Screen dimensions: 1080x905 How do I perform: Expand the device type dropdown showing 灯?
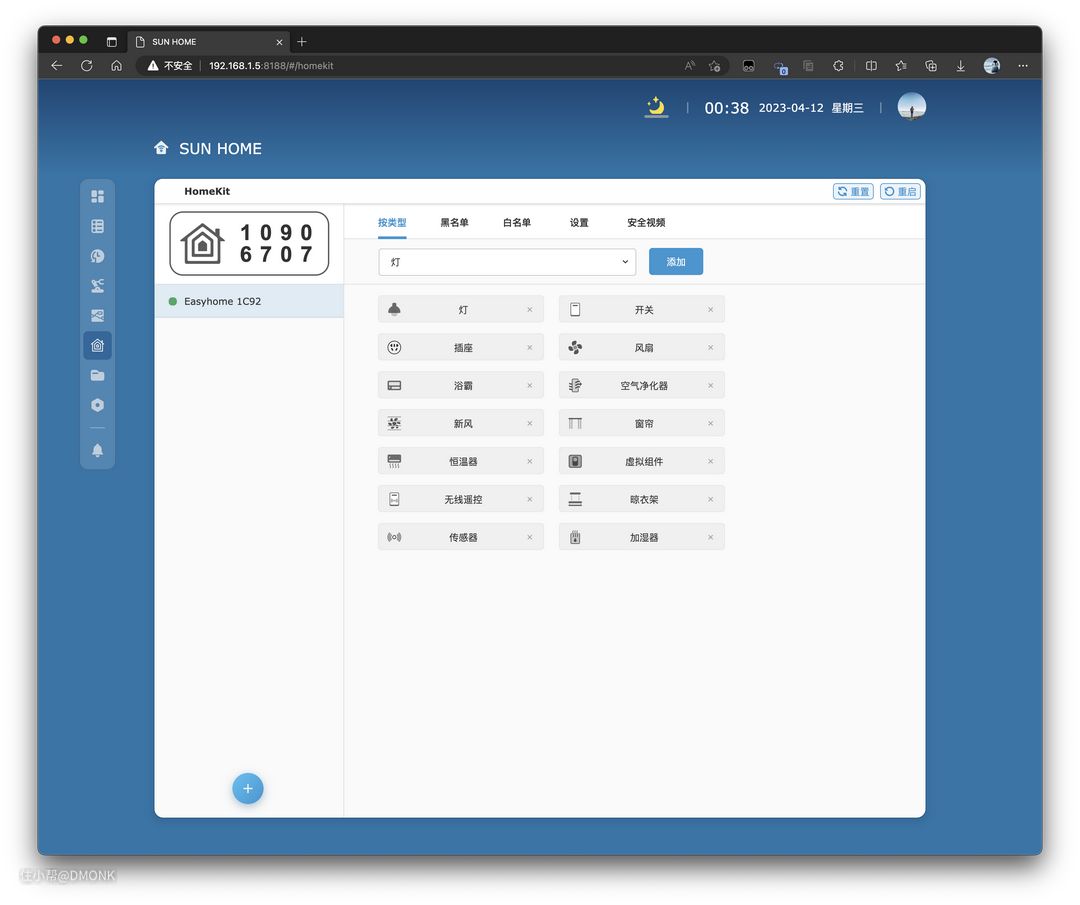click(x=507, y=262)
